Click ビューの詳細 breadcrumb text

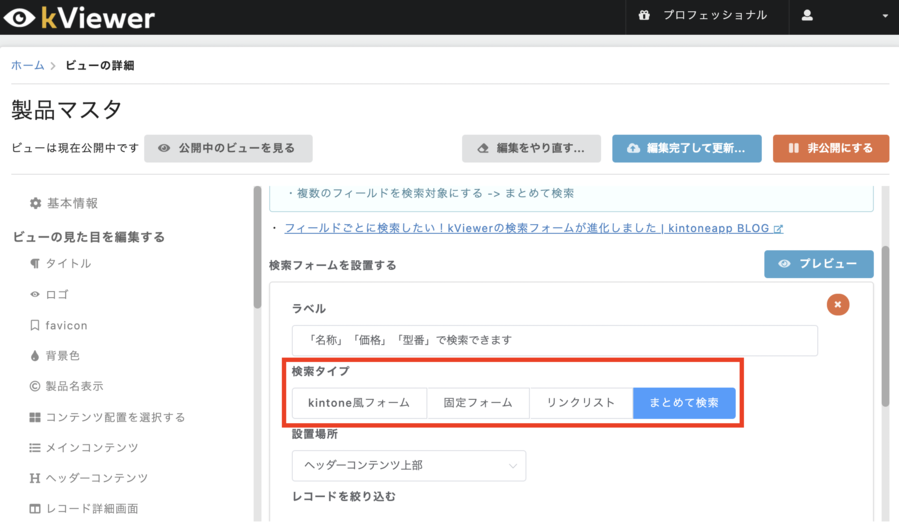100,65
